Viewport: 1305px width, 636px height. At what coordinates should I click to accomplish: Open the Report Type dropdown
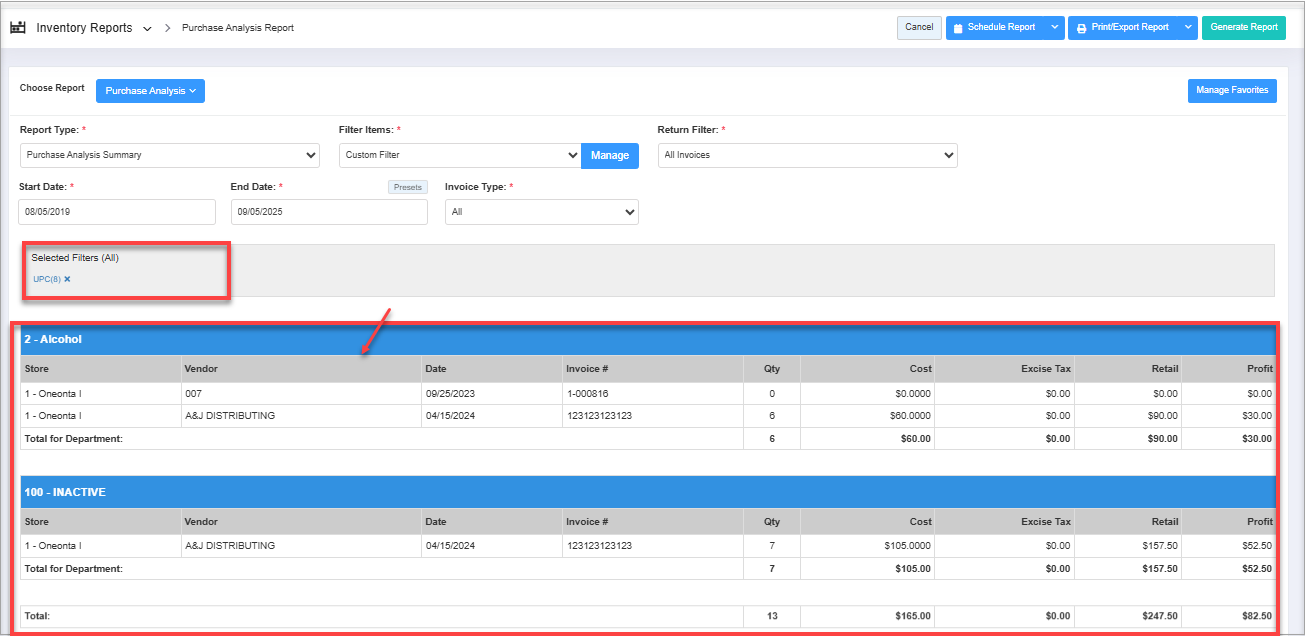click(169, 155)
